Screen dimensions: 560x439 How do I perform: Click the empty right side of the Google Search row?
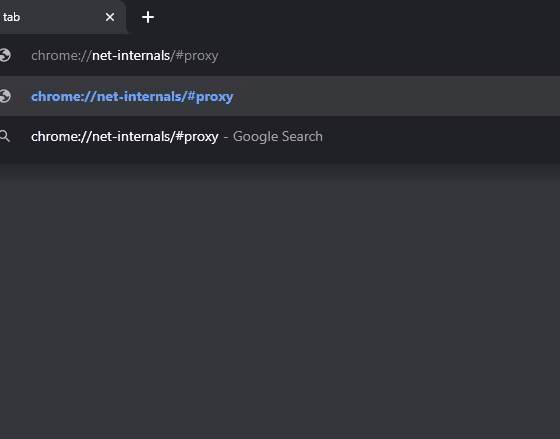(441, 136)
